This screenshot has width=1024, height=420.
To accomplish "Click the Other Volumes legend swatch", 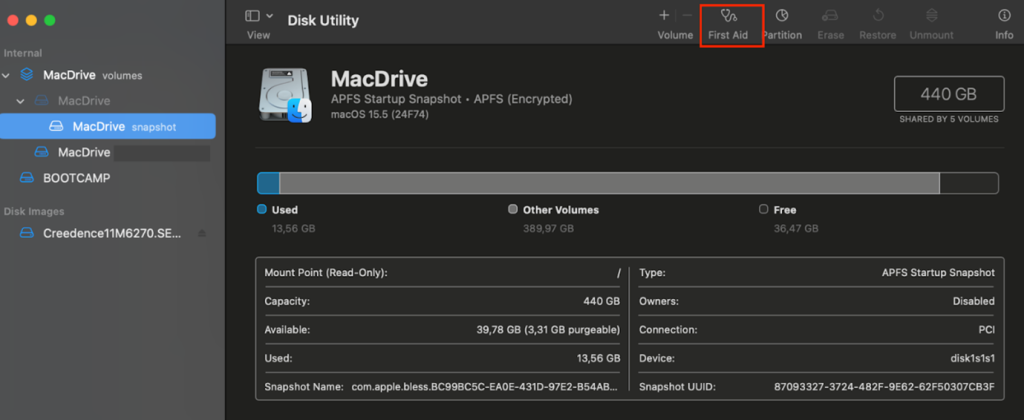I will pos(513,210).
